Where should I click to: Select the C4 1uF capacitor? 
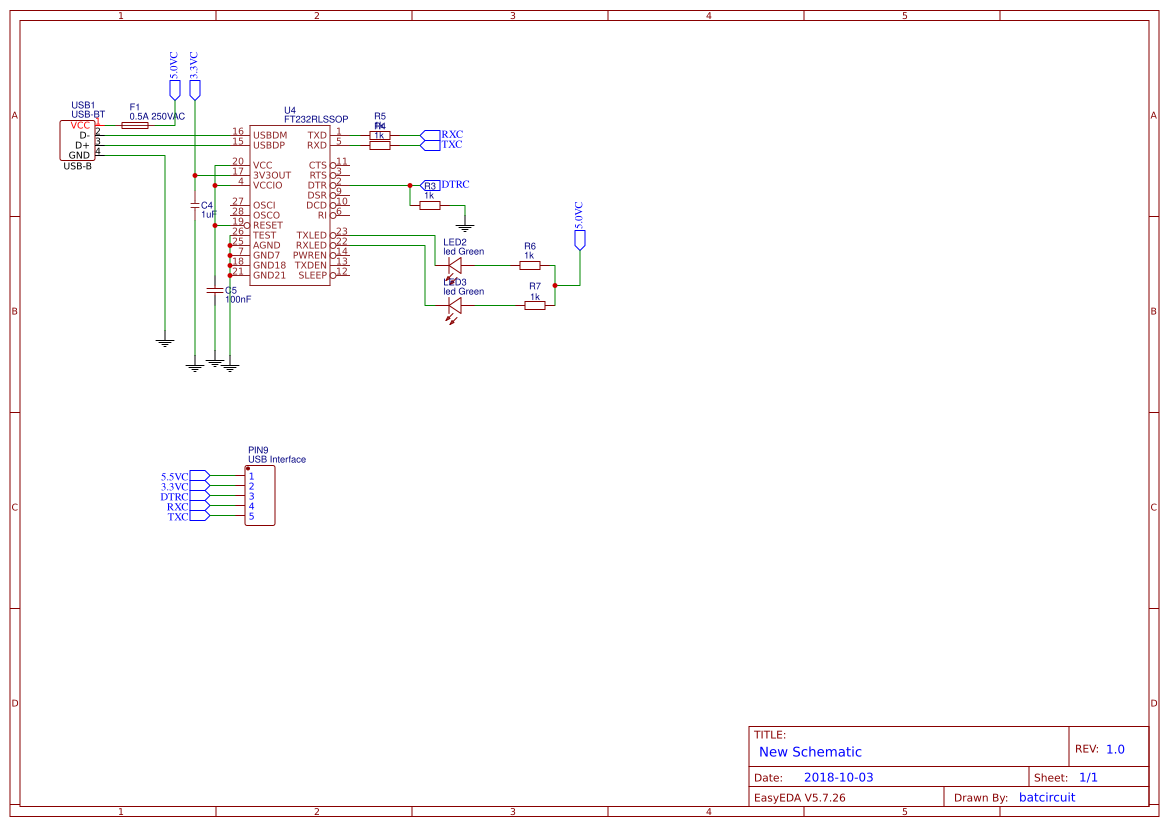195,205
